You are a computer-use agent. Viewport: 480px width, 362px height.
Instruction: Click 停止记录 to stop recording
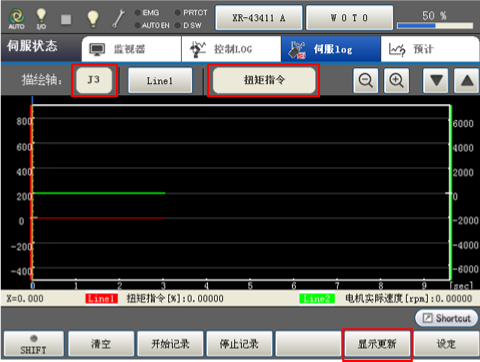239,344
